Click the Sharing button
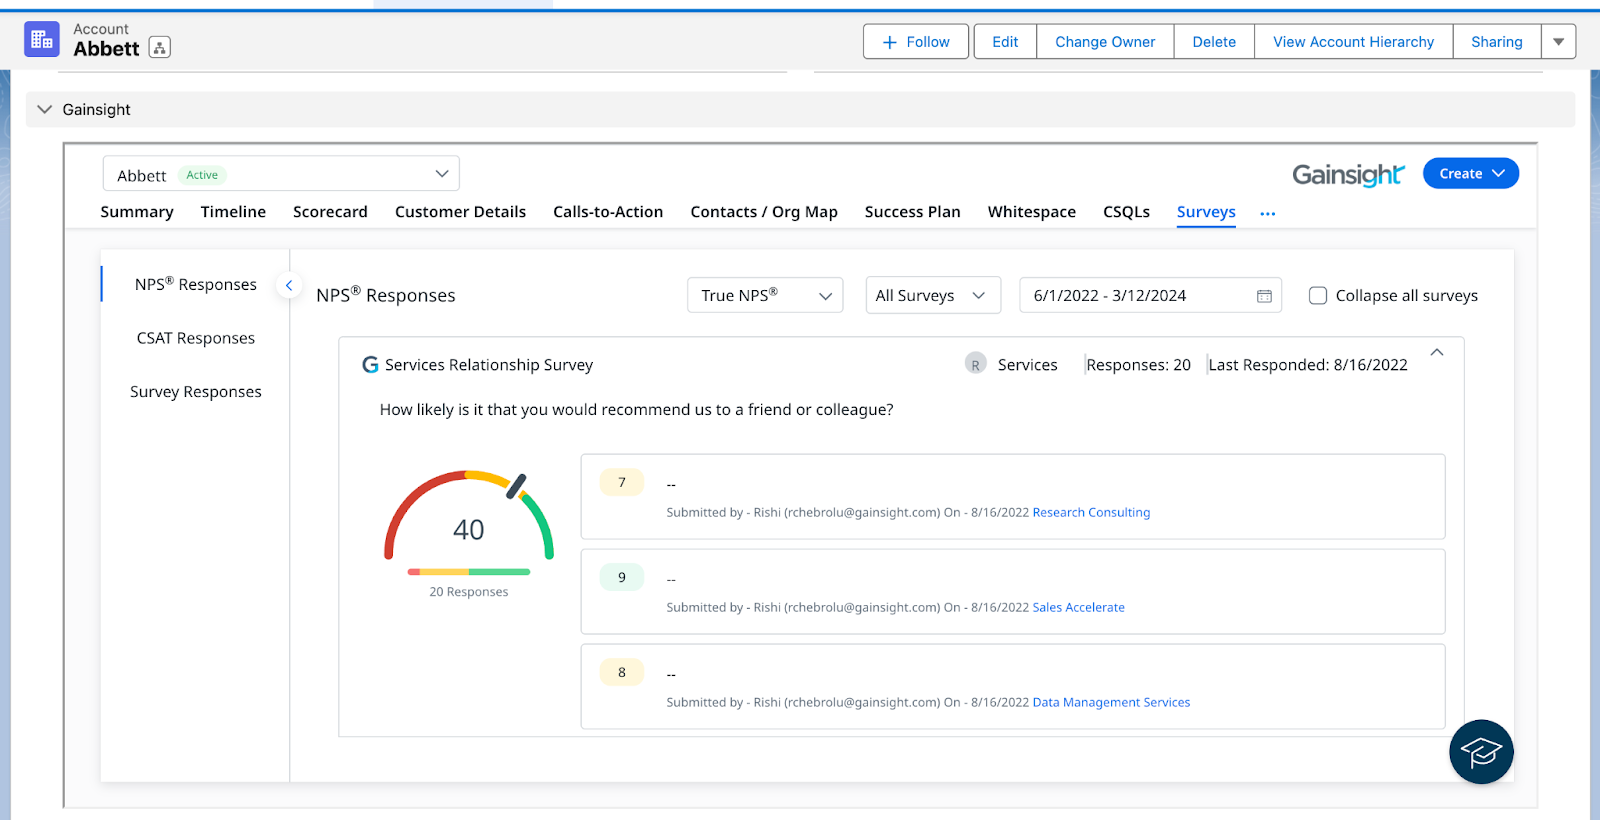 (1497, 42)
